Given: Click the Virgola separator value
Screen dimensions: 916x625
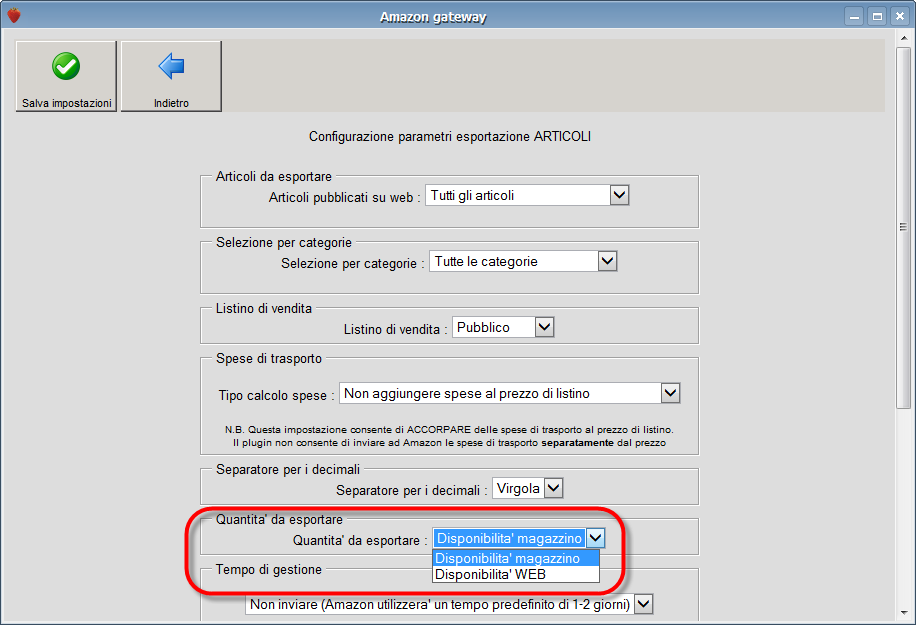Looking at the screenshot, I should click(518, 488).
